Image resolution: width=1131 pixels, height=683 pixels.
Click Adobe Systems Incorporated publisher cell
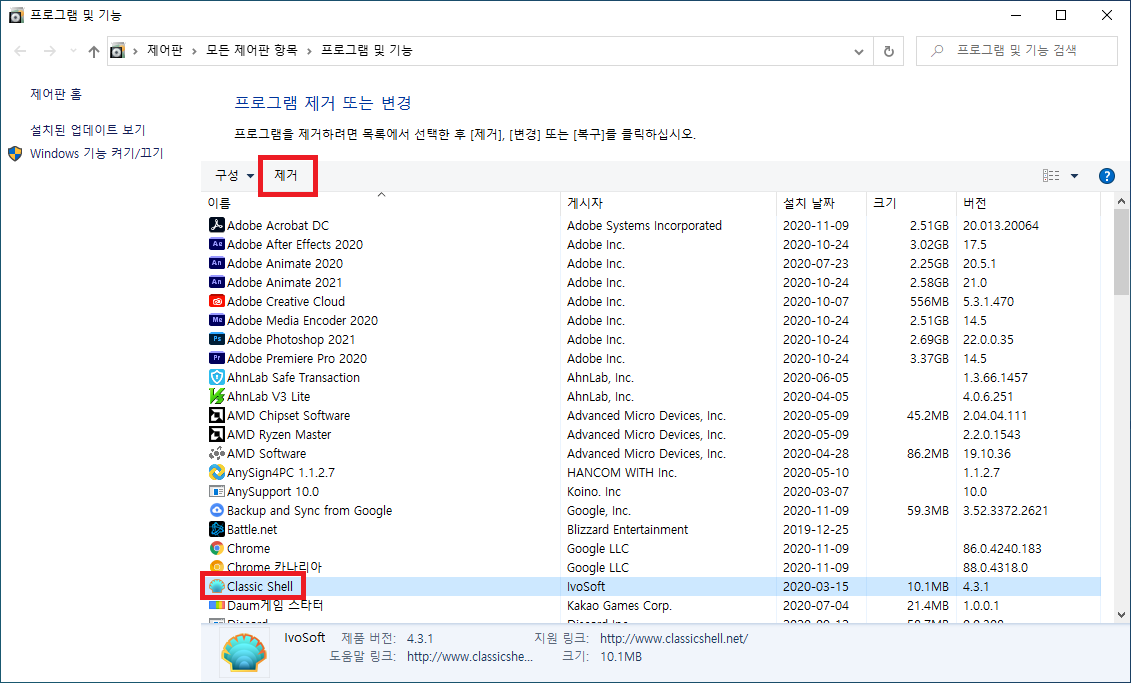(x=644, y=226)
